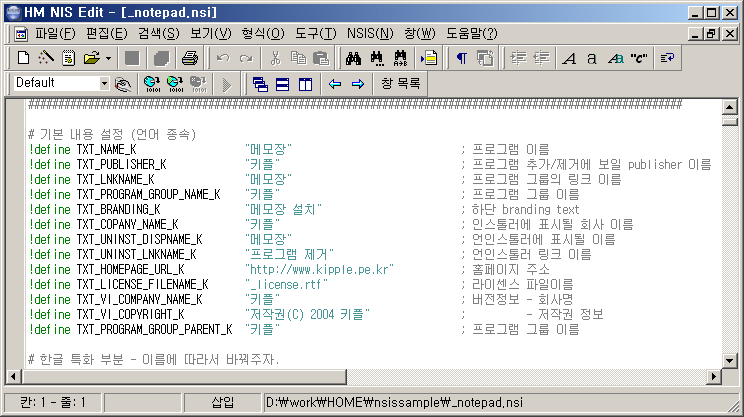Open the NSIS(N) menu

tap(369, 33)
